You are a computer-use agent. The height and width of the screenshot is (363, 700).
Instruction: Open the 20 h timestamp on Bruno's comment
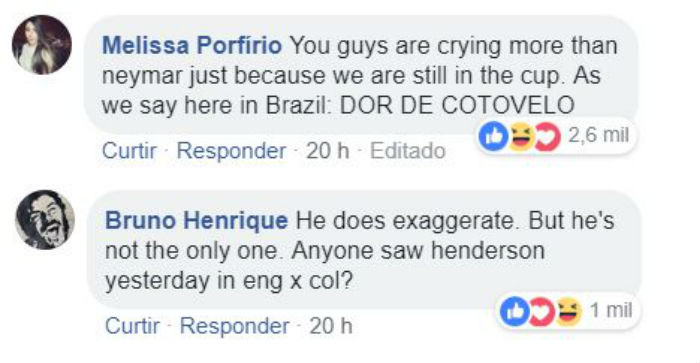click(331, 325)
